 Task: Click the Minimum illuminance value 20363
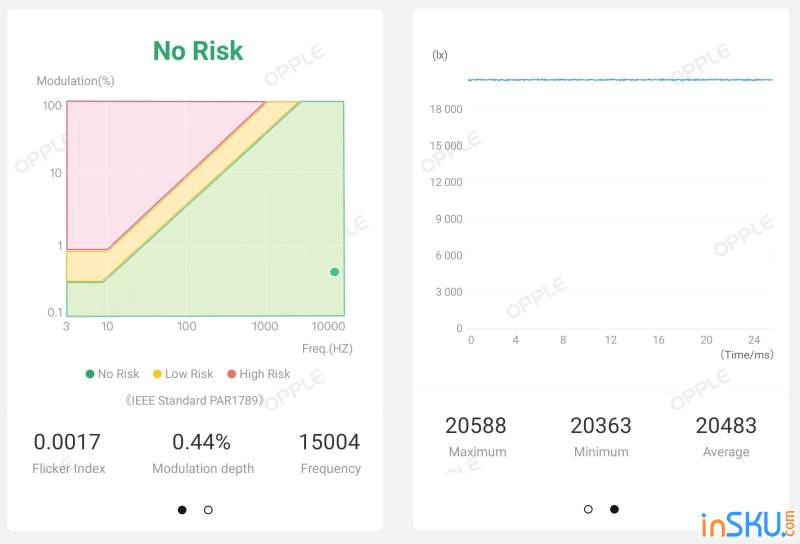coord(601,426)
